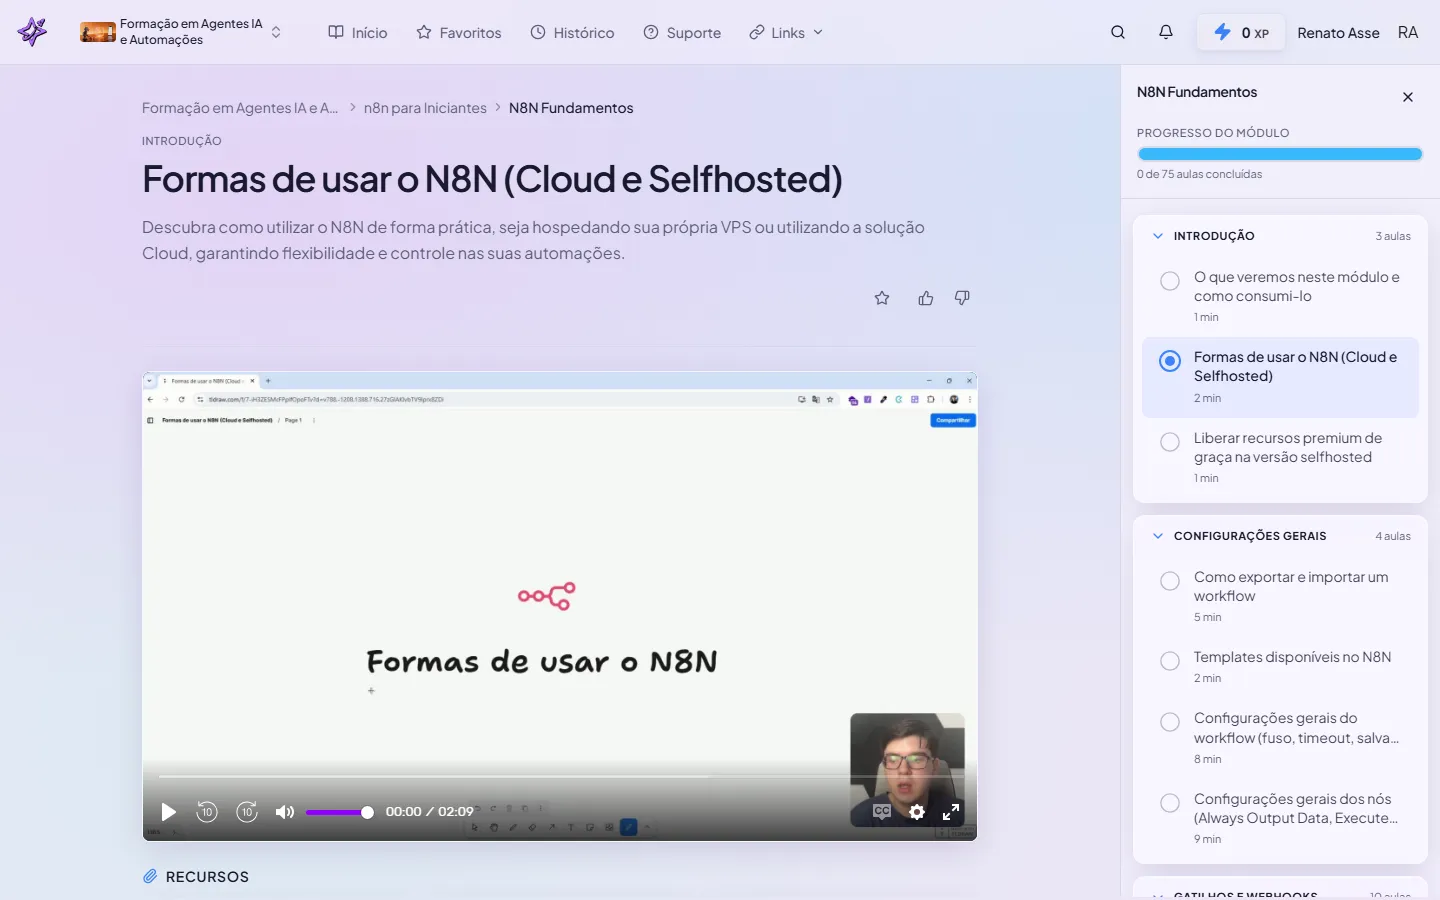
Task: Click the '3 aulas' count label
Action: pos(1393,236)
